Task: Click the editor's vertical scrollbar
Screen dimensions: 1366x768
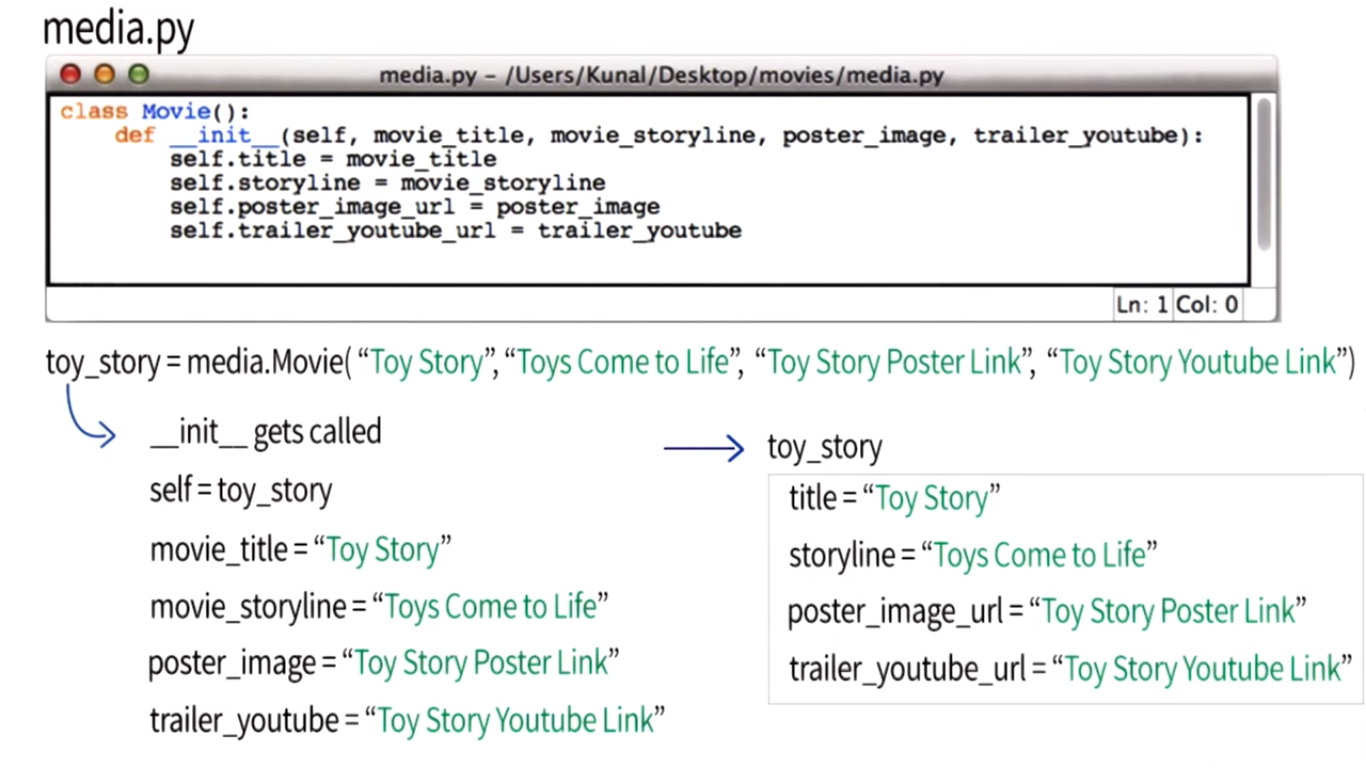Action: click(1264, 173)
